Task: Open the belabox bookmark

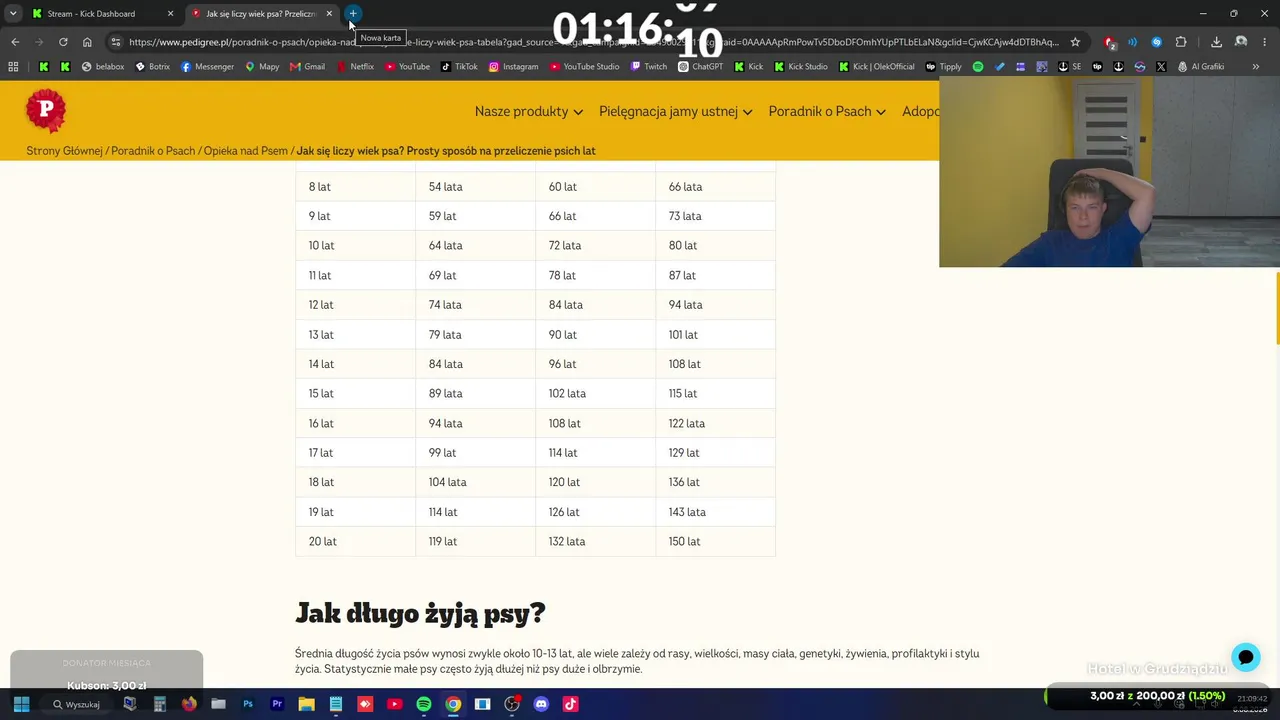Action: (103, 67)
